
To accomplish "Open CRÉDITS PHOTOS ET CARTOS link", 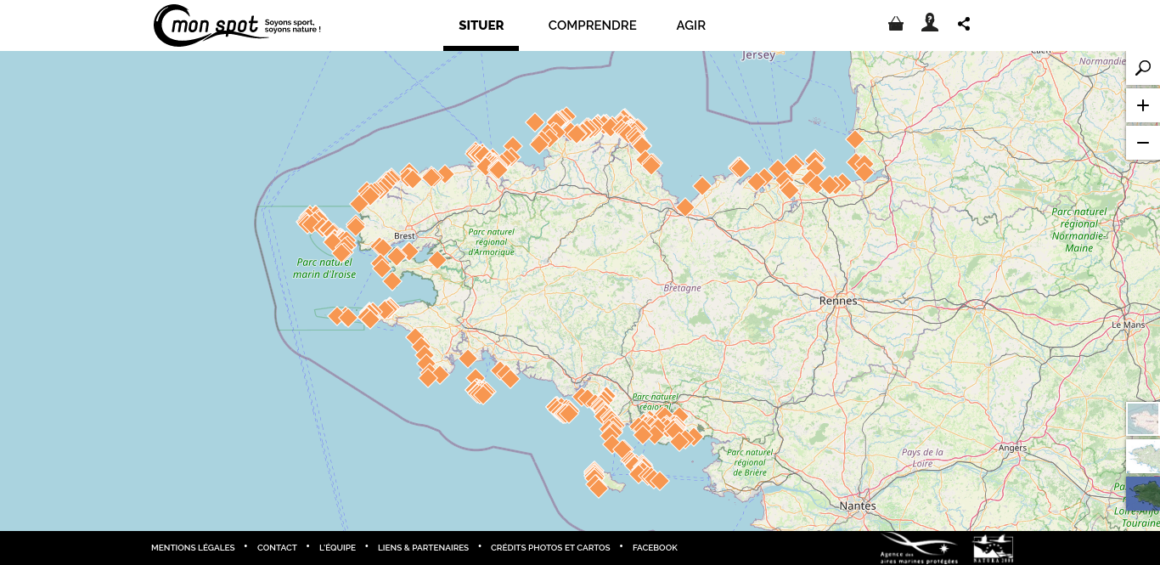I will (550, 548).
